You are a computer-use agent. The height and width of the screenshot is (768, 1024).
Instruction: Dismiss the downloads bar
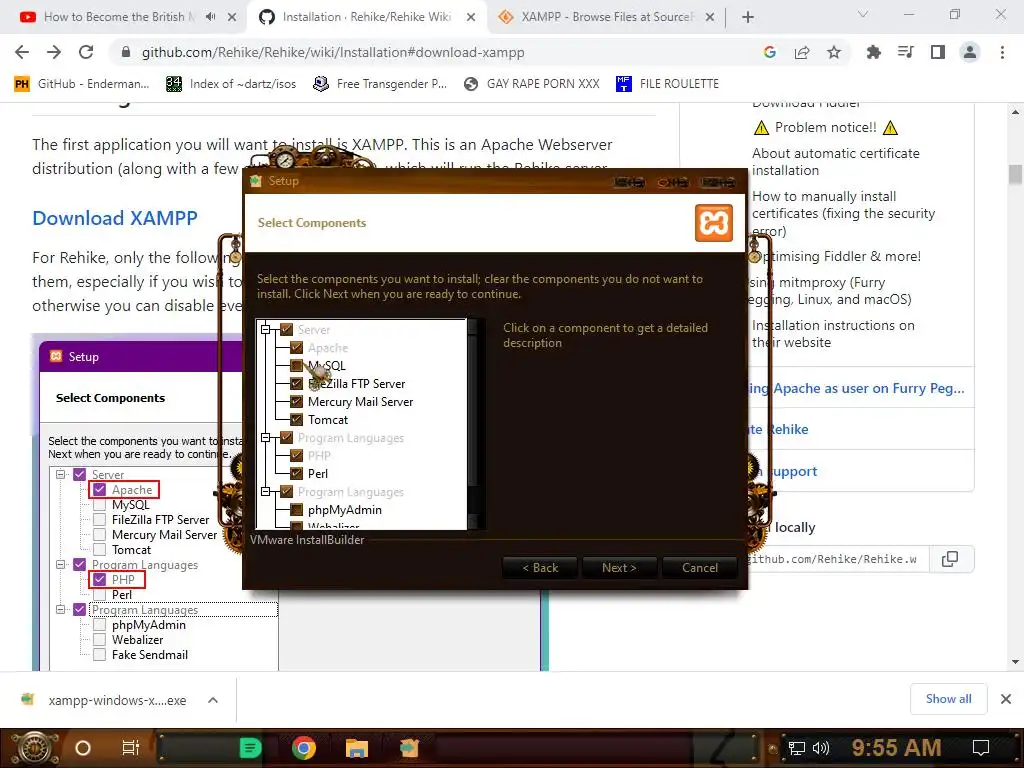click(1006, 699)
